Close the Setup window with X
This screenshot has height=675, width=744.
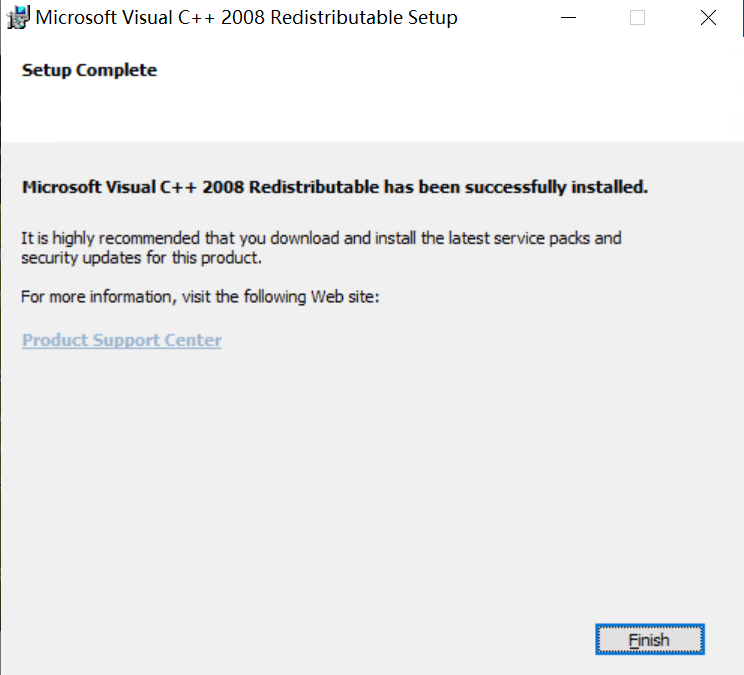coord(708,18)
